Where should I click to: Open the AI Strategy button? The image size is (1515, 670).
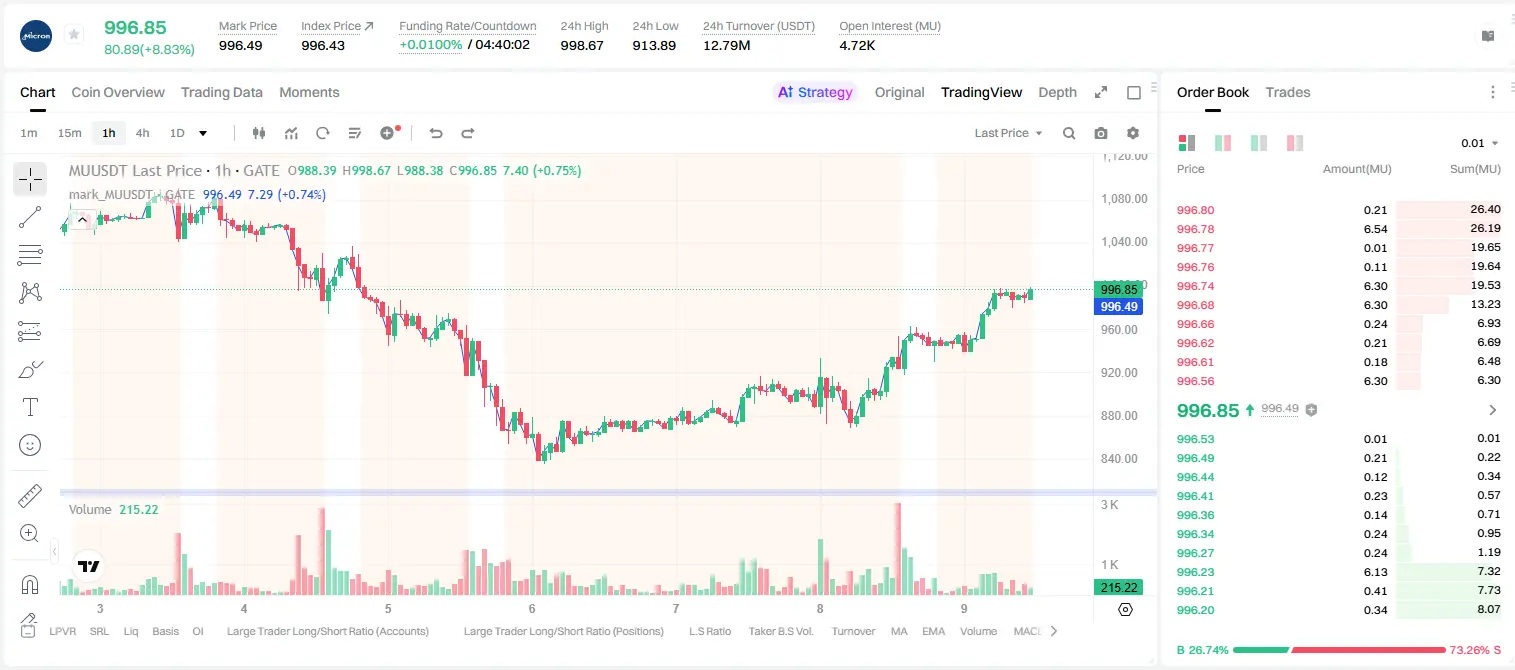(815, 92)
